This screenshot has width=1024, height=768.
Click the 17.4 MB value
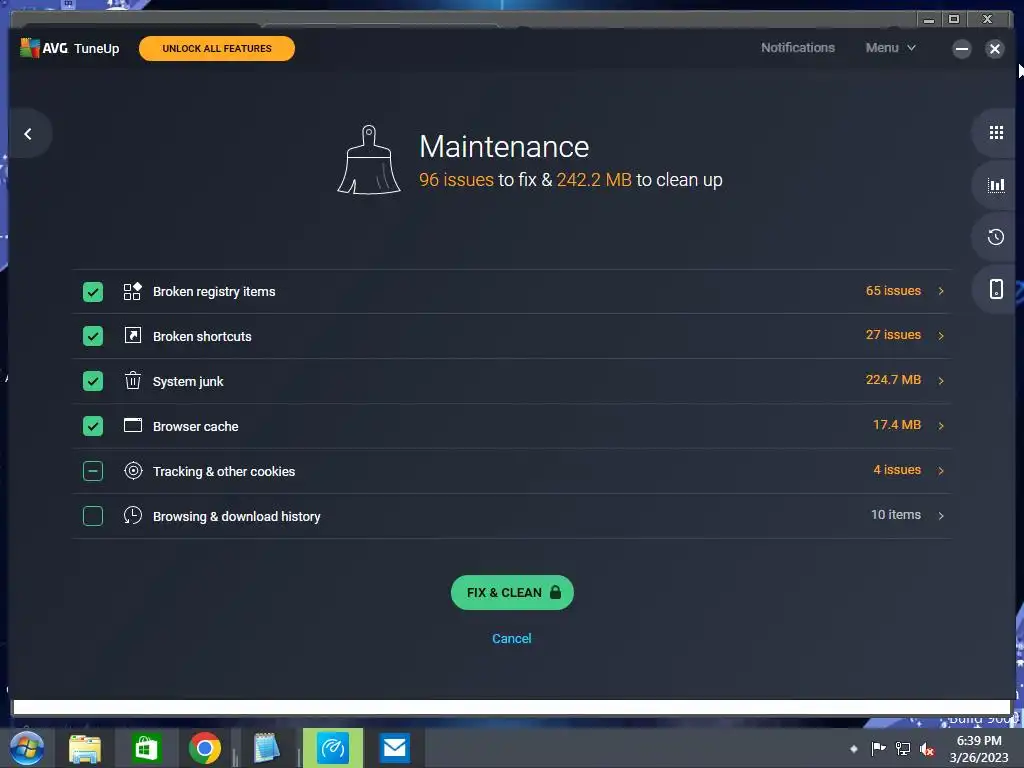(x=897, y=424)
